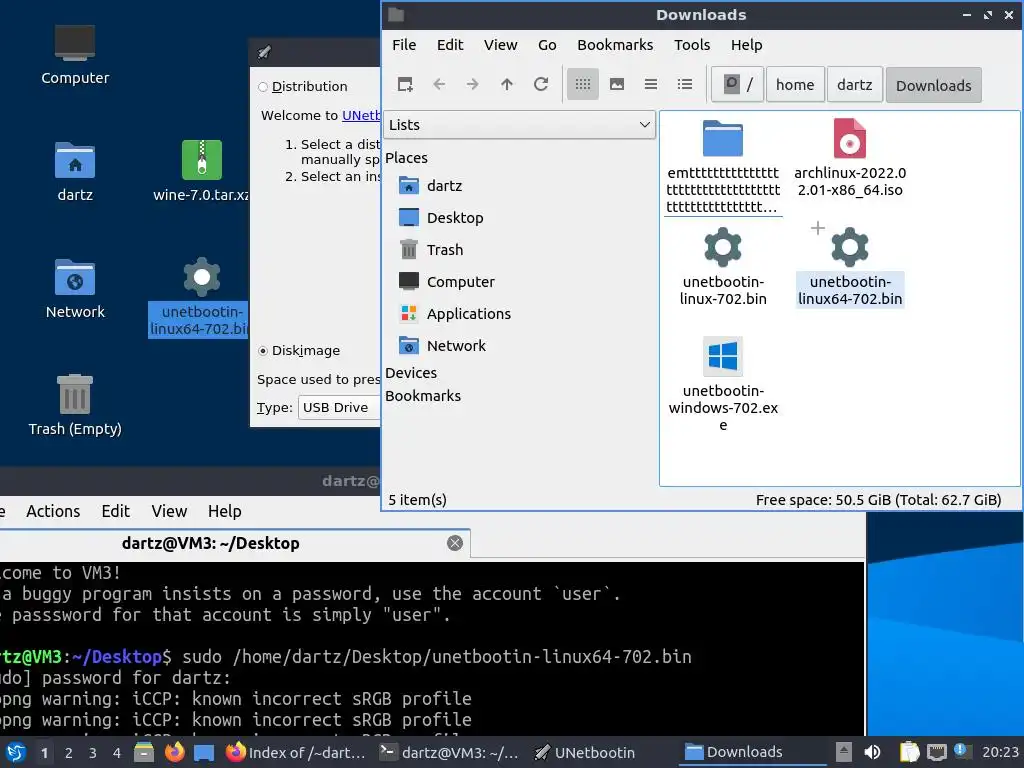Click the Devices section header

coord(411,373)
